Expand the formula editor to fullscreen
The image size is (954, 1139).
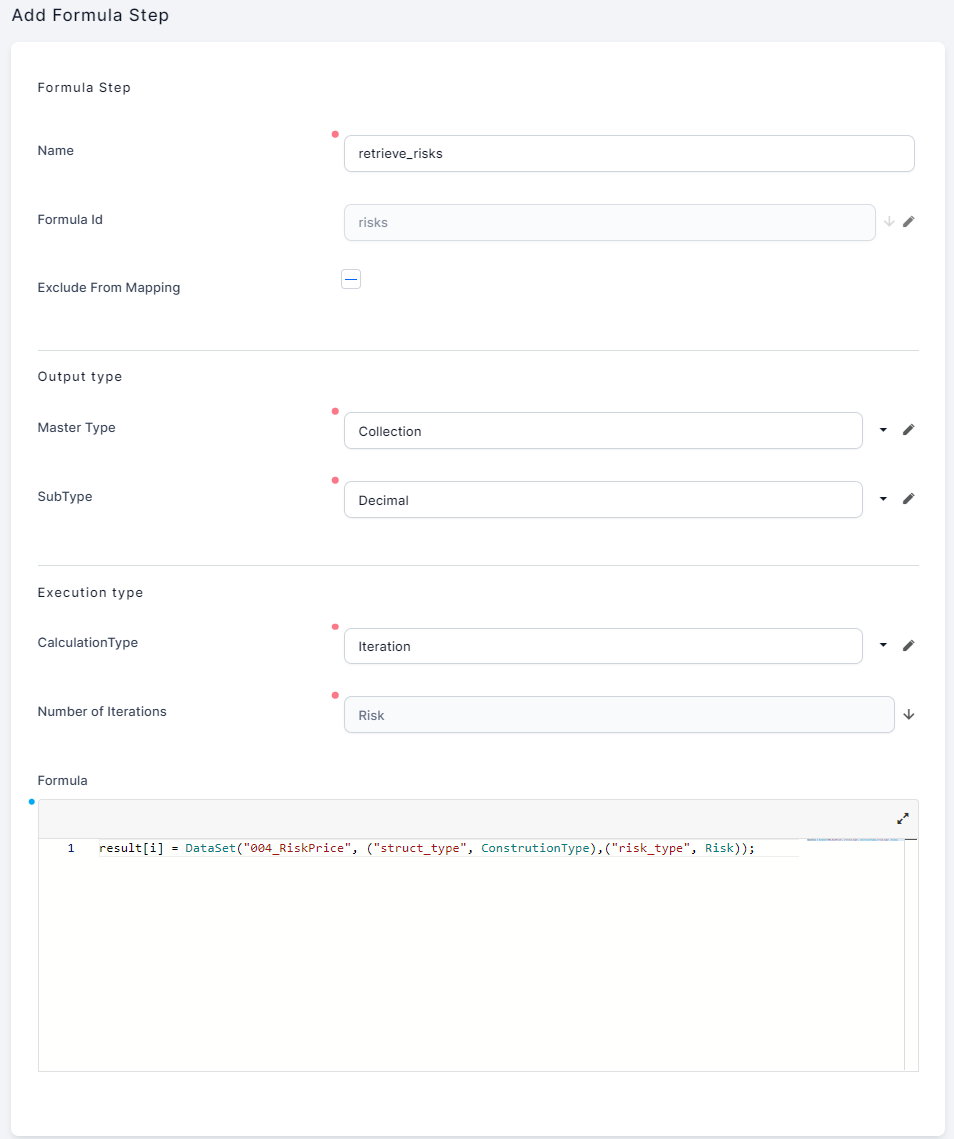click(x=902, y=818)
